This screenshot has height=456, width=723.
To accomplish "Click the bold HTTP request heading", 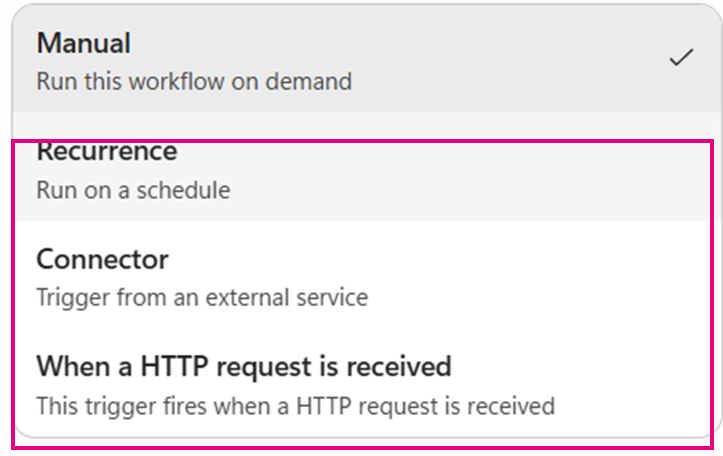I will coord(244,367).
